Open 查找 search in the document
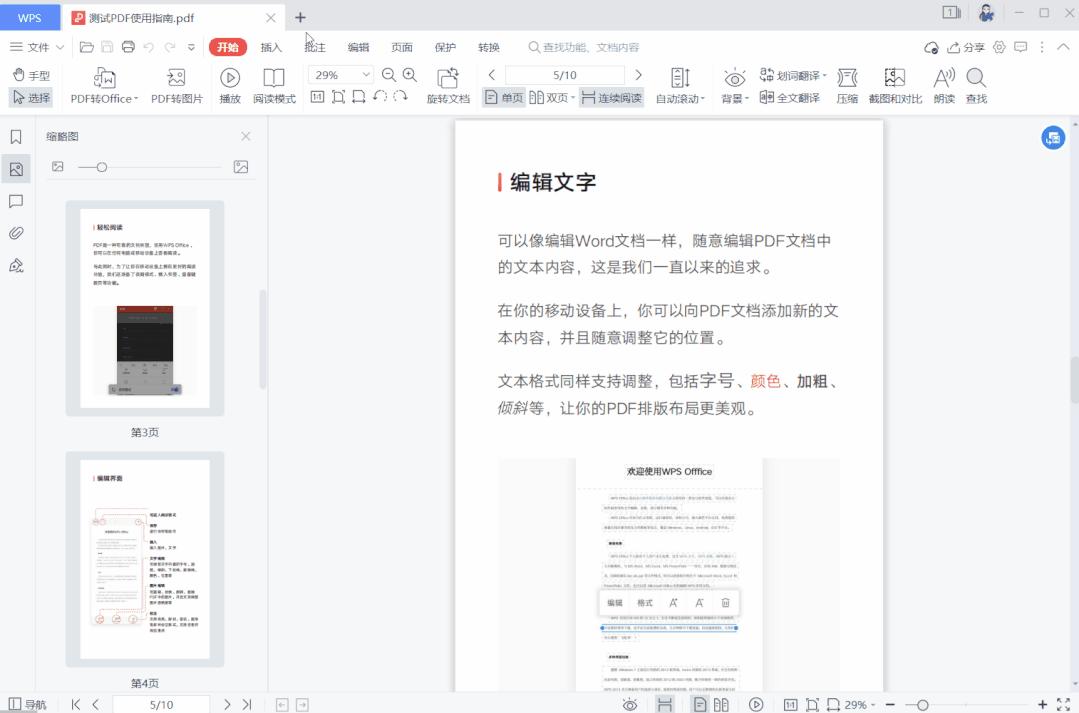 [x=975, y=84]
